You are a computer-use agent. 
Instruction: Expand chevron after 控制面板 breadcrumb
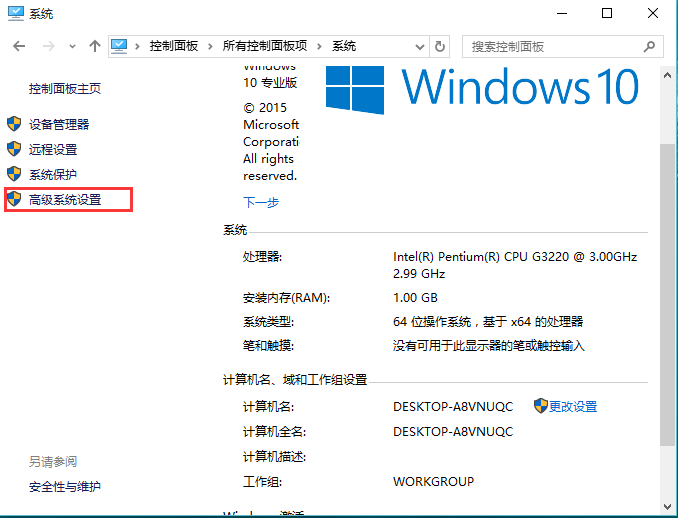pyautogui.click(x=210, y=46)
